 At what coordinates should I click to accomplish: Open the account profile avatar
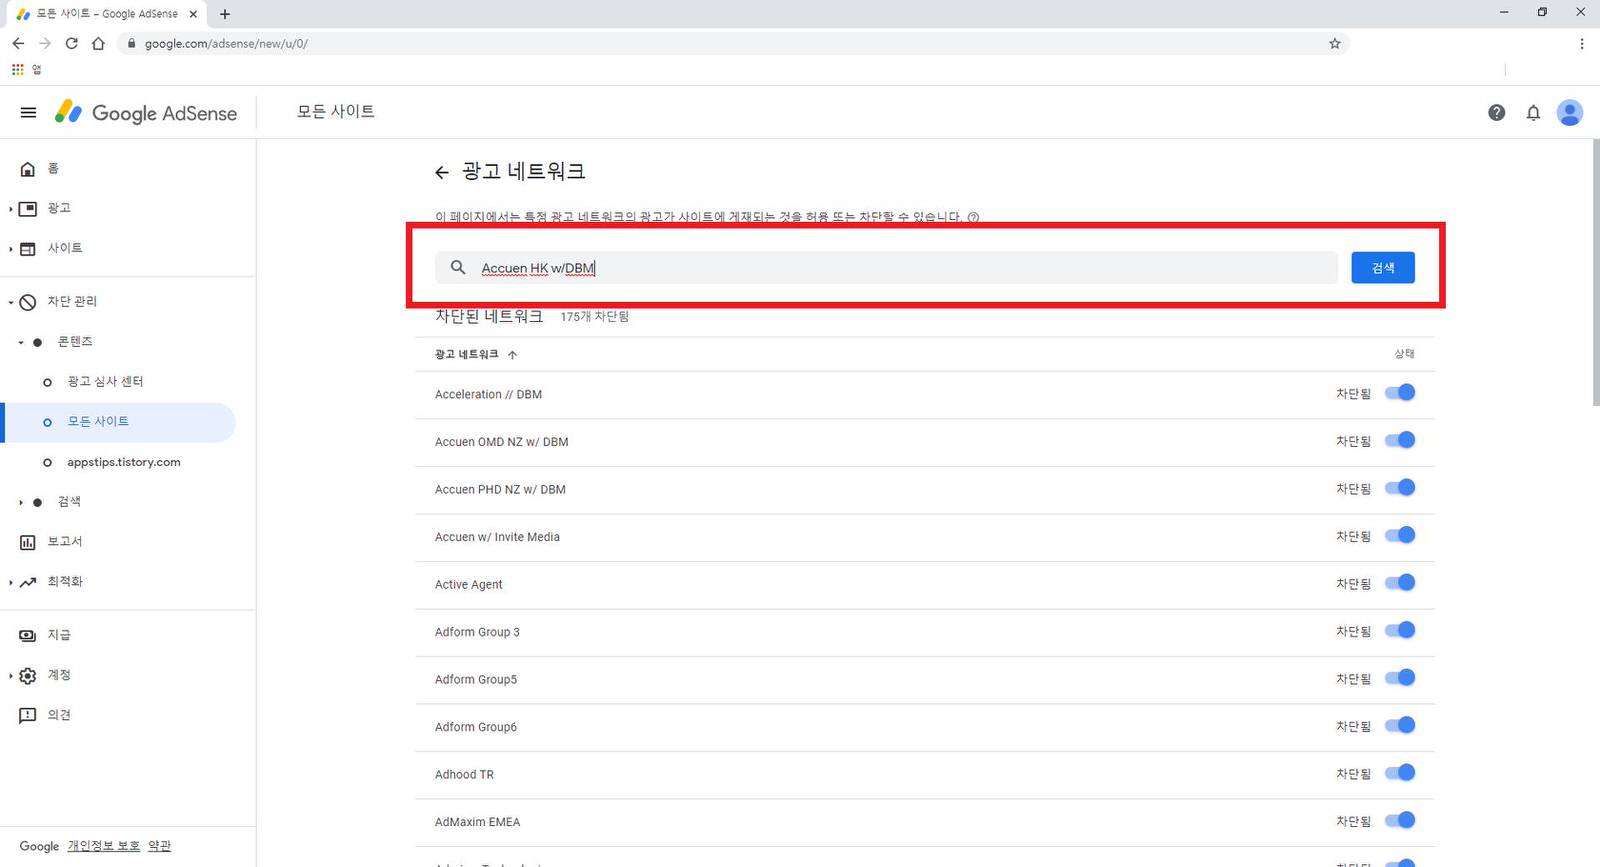pos(1570,113)
